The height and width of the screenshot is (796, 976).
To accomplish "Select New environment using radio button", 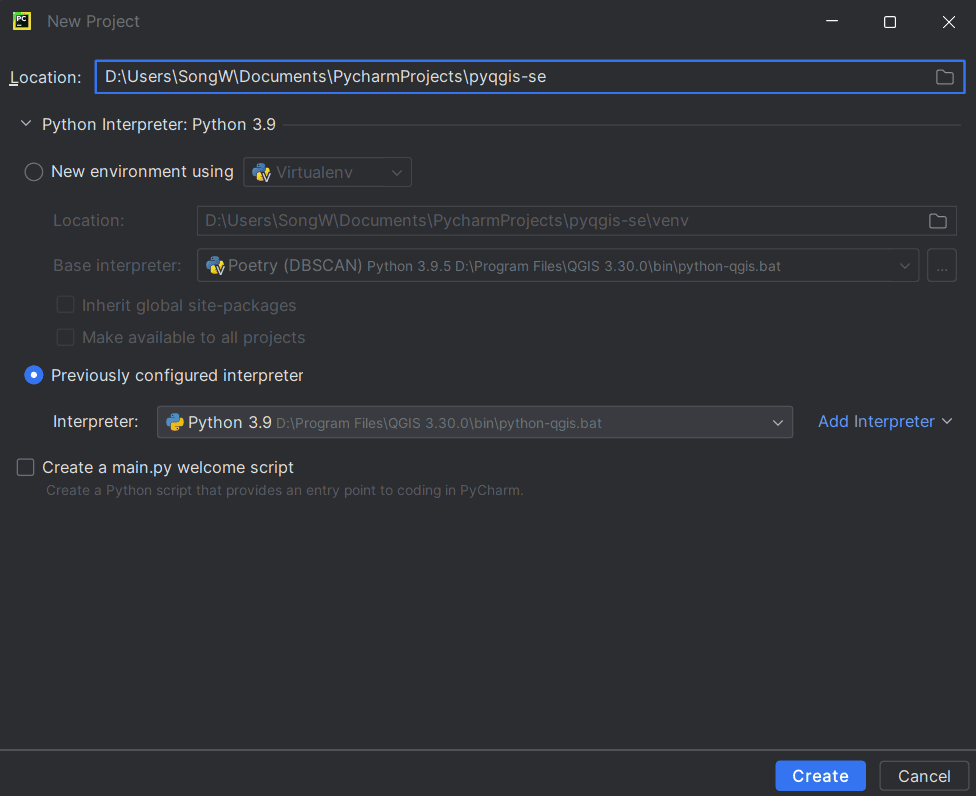I will click(x=34, y=172).
